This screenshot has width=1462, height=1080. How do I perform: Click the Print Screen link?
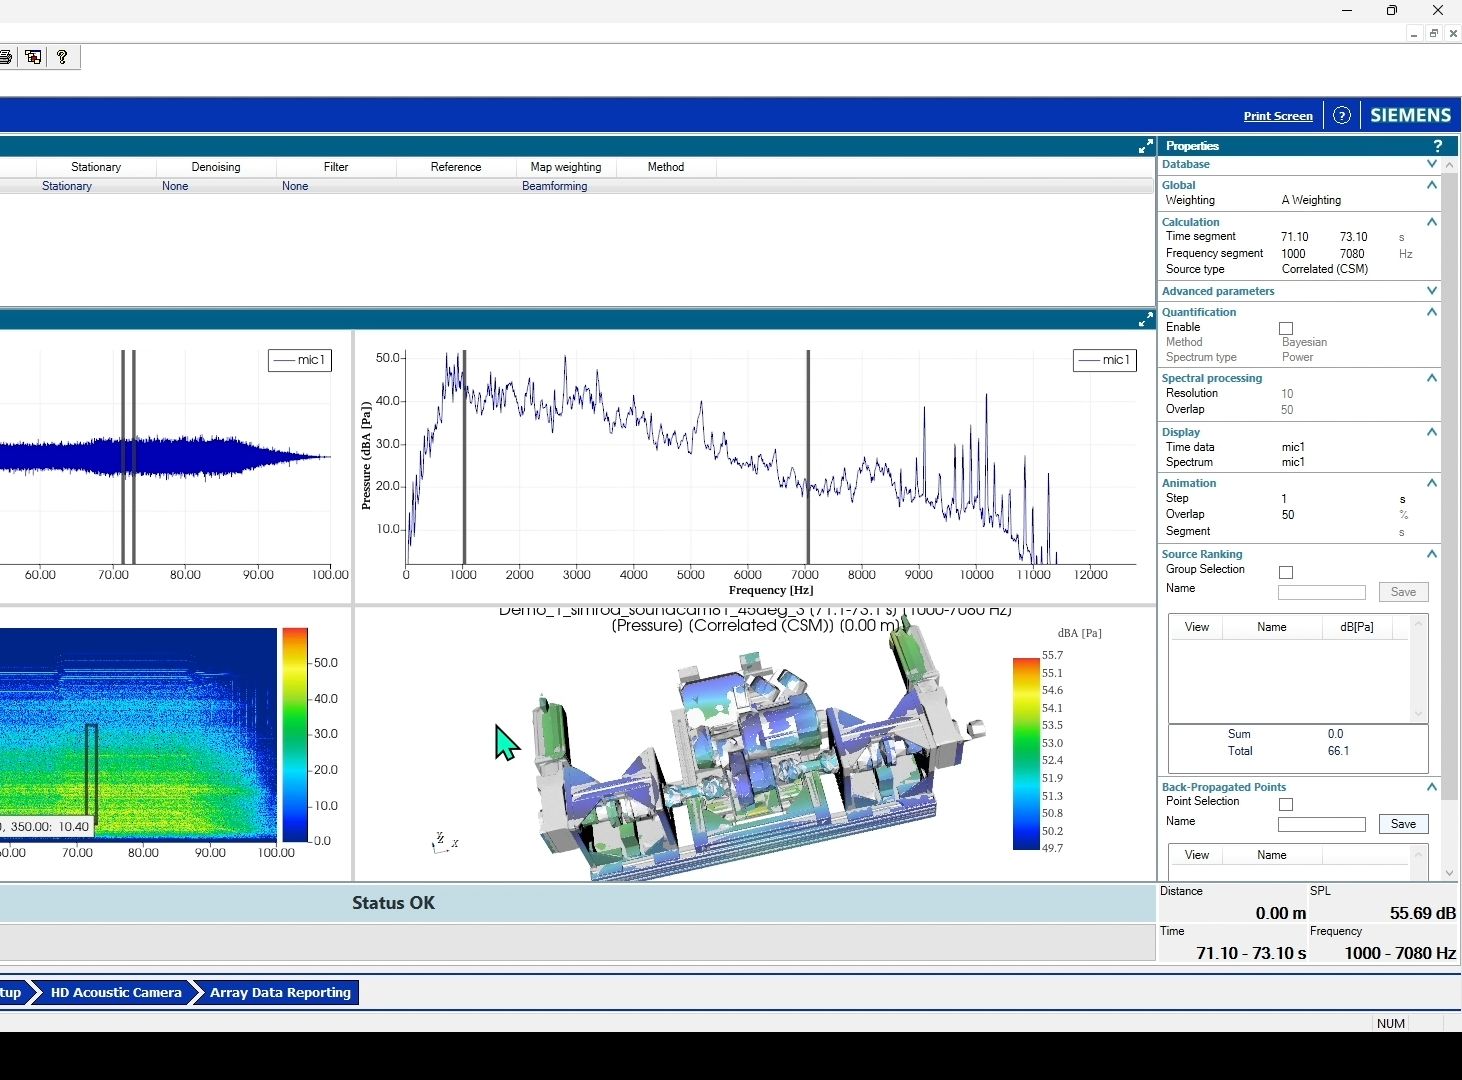(1278, 116)
